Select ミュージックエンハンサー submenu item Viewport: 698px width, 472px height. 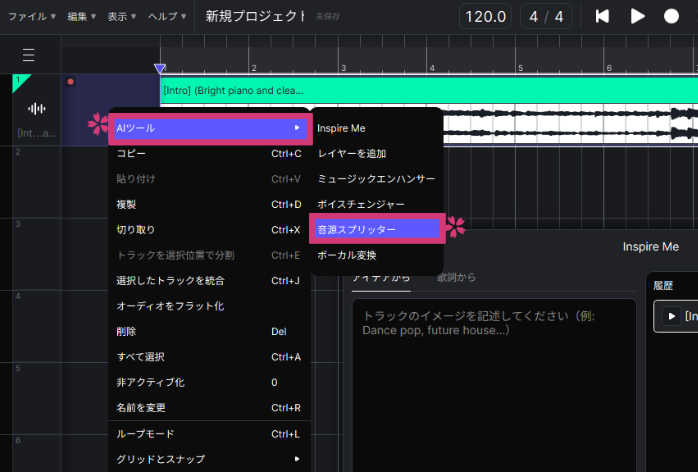(x=376, y=178)
